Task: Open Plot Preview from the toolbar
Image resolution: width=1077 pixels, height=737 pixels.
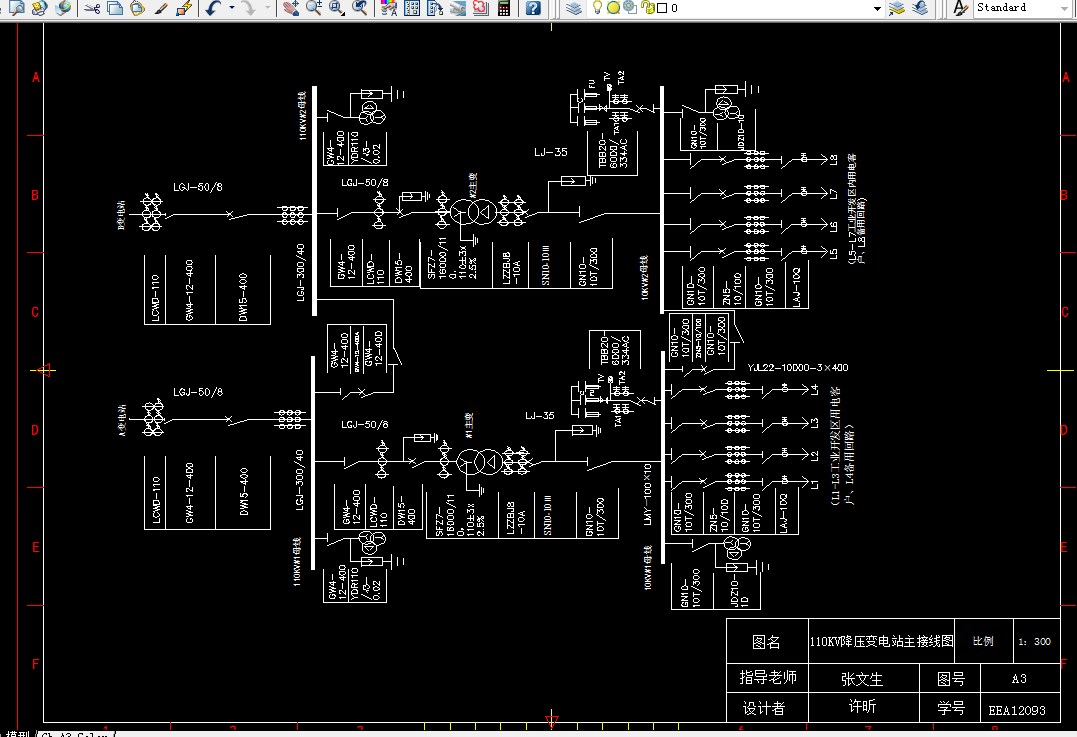Action: (17, 8)
